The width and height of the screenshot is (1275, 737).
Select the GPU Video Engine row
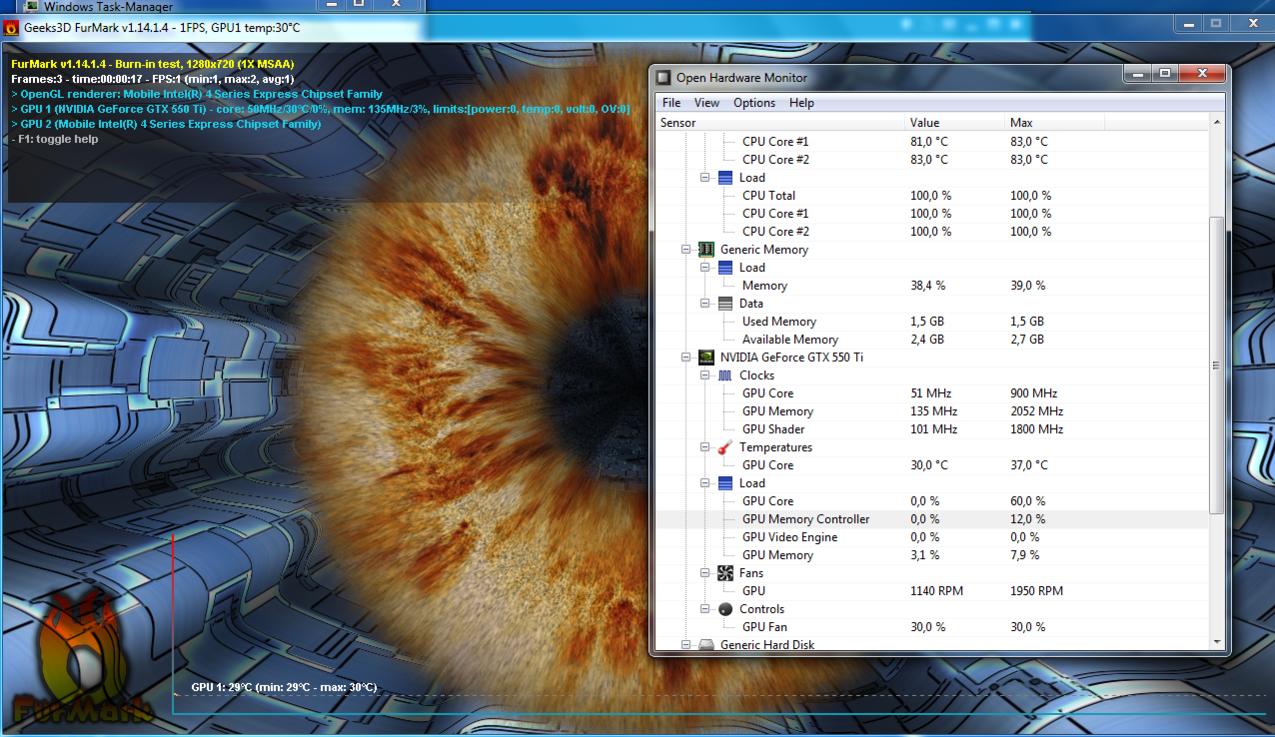tap(930, 538)
